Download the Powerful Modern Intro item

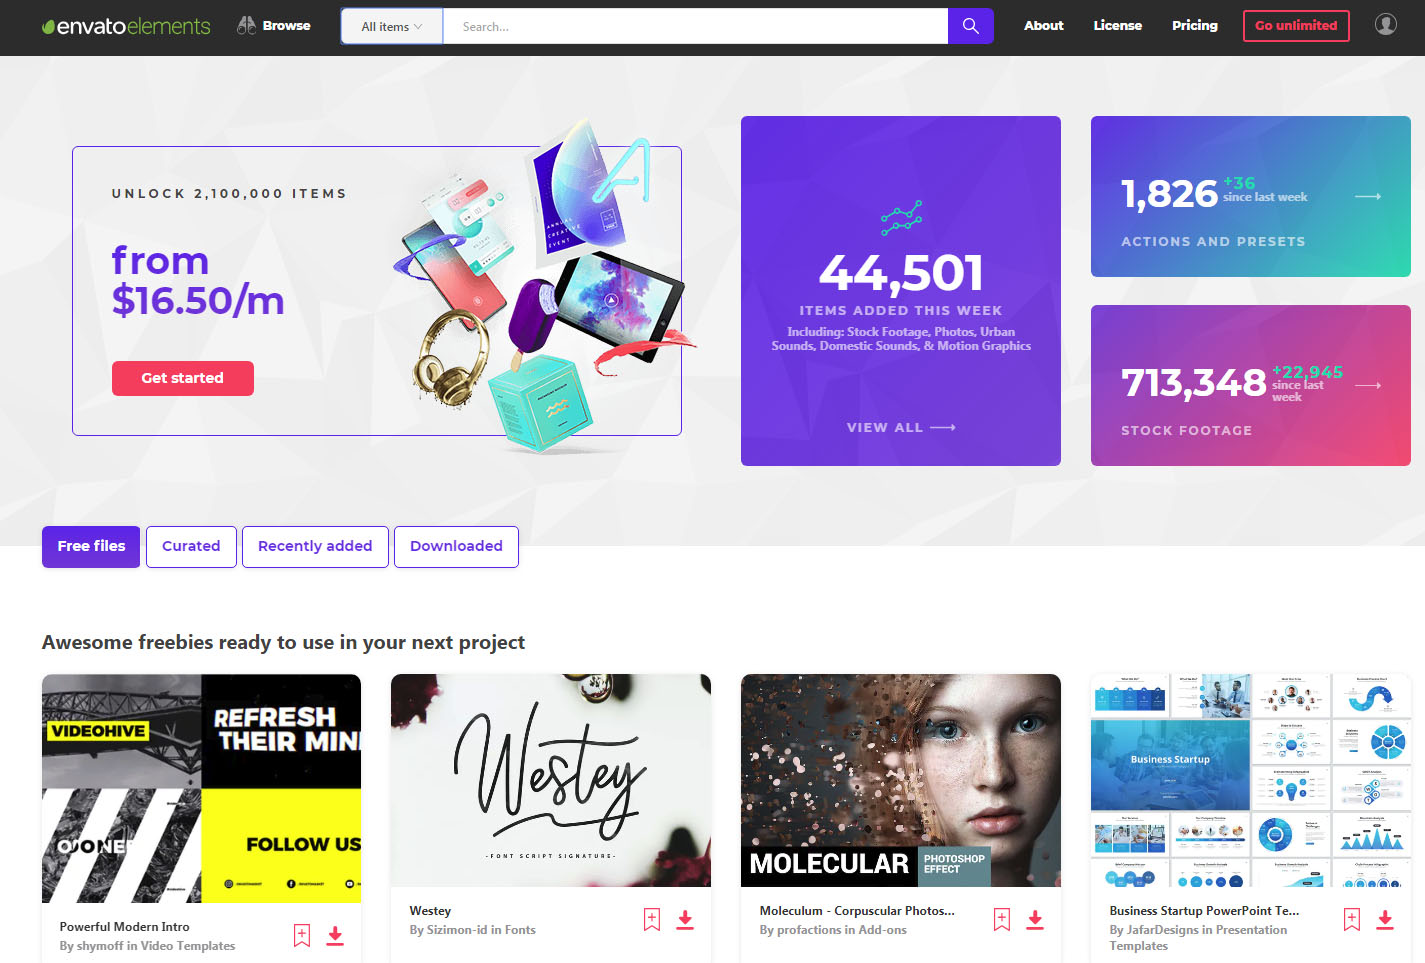(335, 936)
